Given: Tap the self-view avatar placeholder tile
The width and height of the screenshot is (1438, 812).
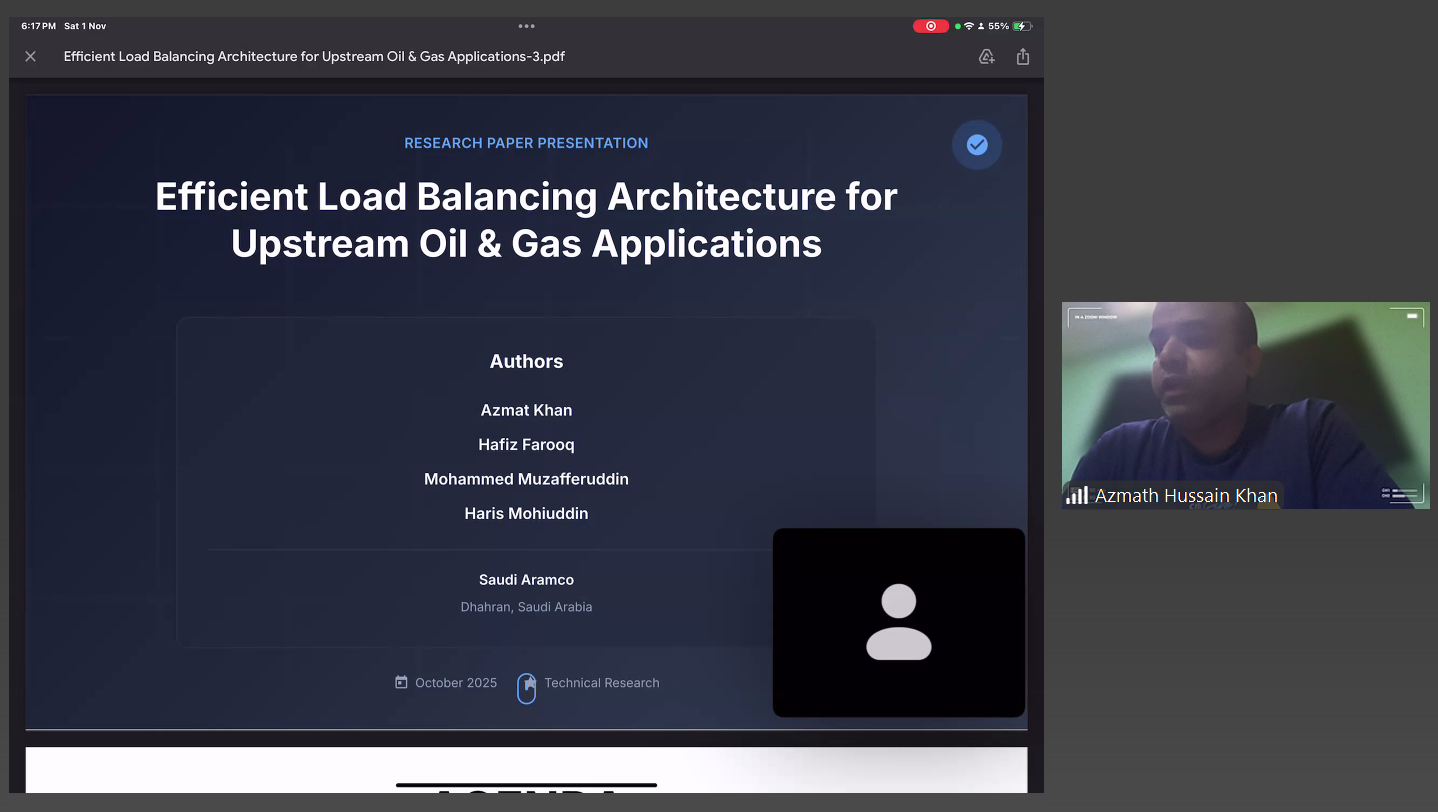Looking at the screenshot, I should (x=898, y=622).
